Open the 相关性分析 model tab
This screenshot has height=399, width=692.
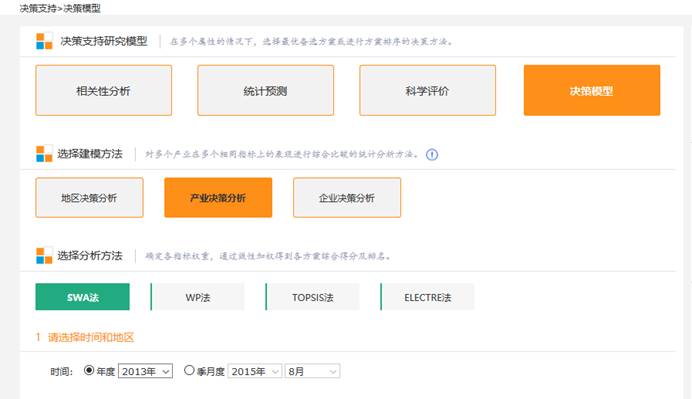coord(104,90)
